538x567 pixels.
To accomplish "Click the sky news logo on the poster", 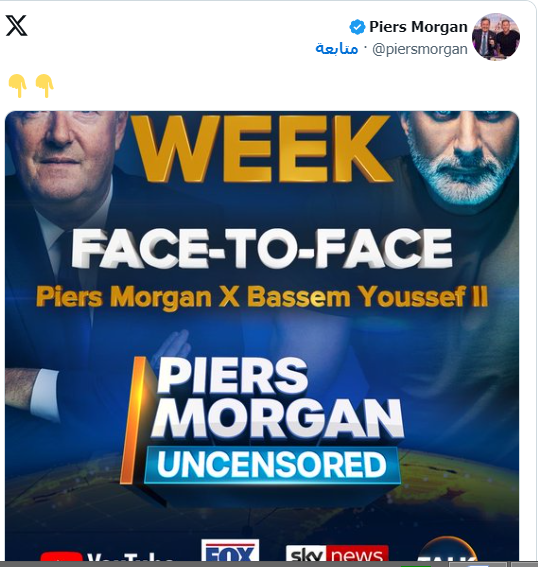I will 337,553.
